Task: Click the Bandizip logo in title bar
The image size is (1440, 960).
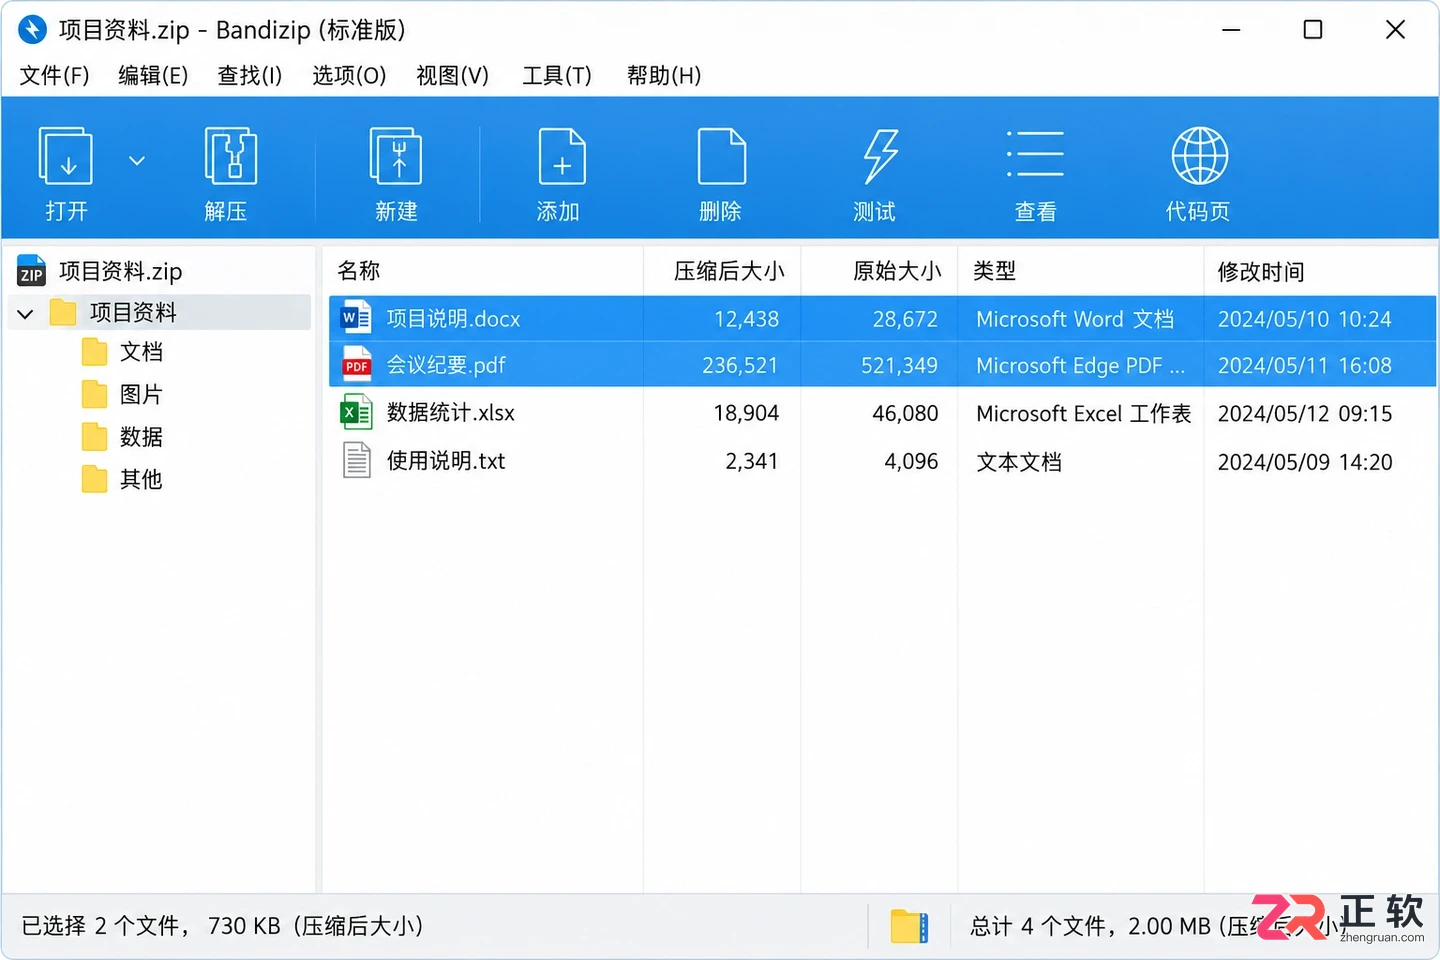Action: (x=32, y=29)
